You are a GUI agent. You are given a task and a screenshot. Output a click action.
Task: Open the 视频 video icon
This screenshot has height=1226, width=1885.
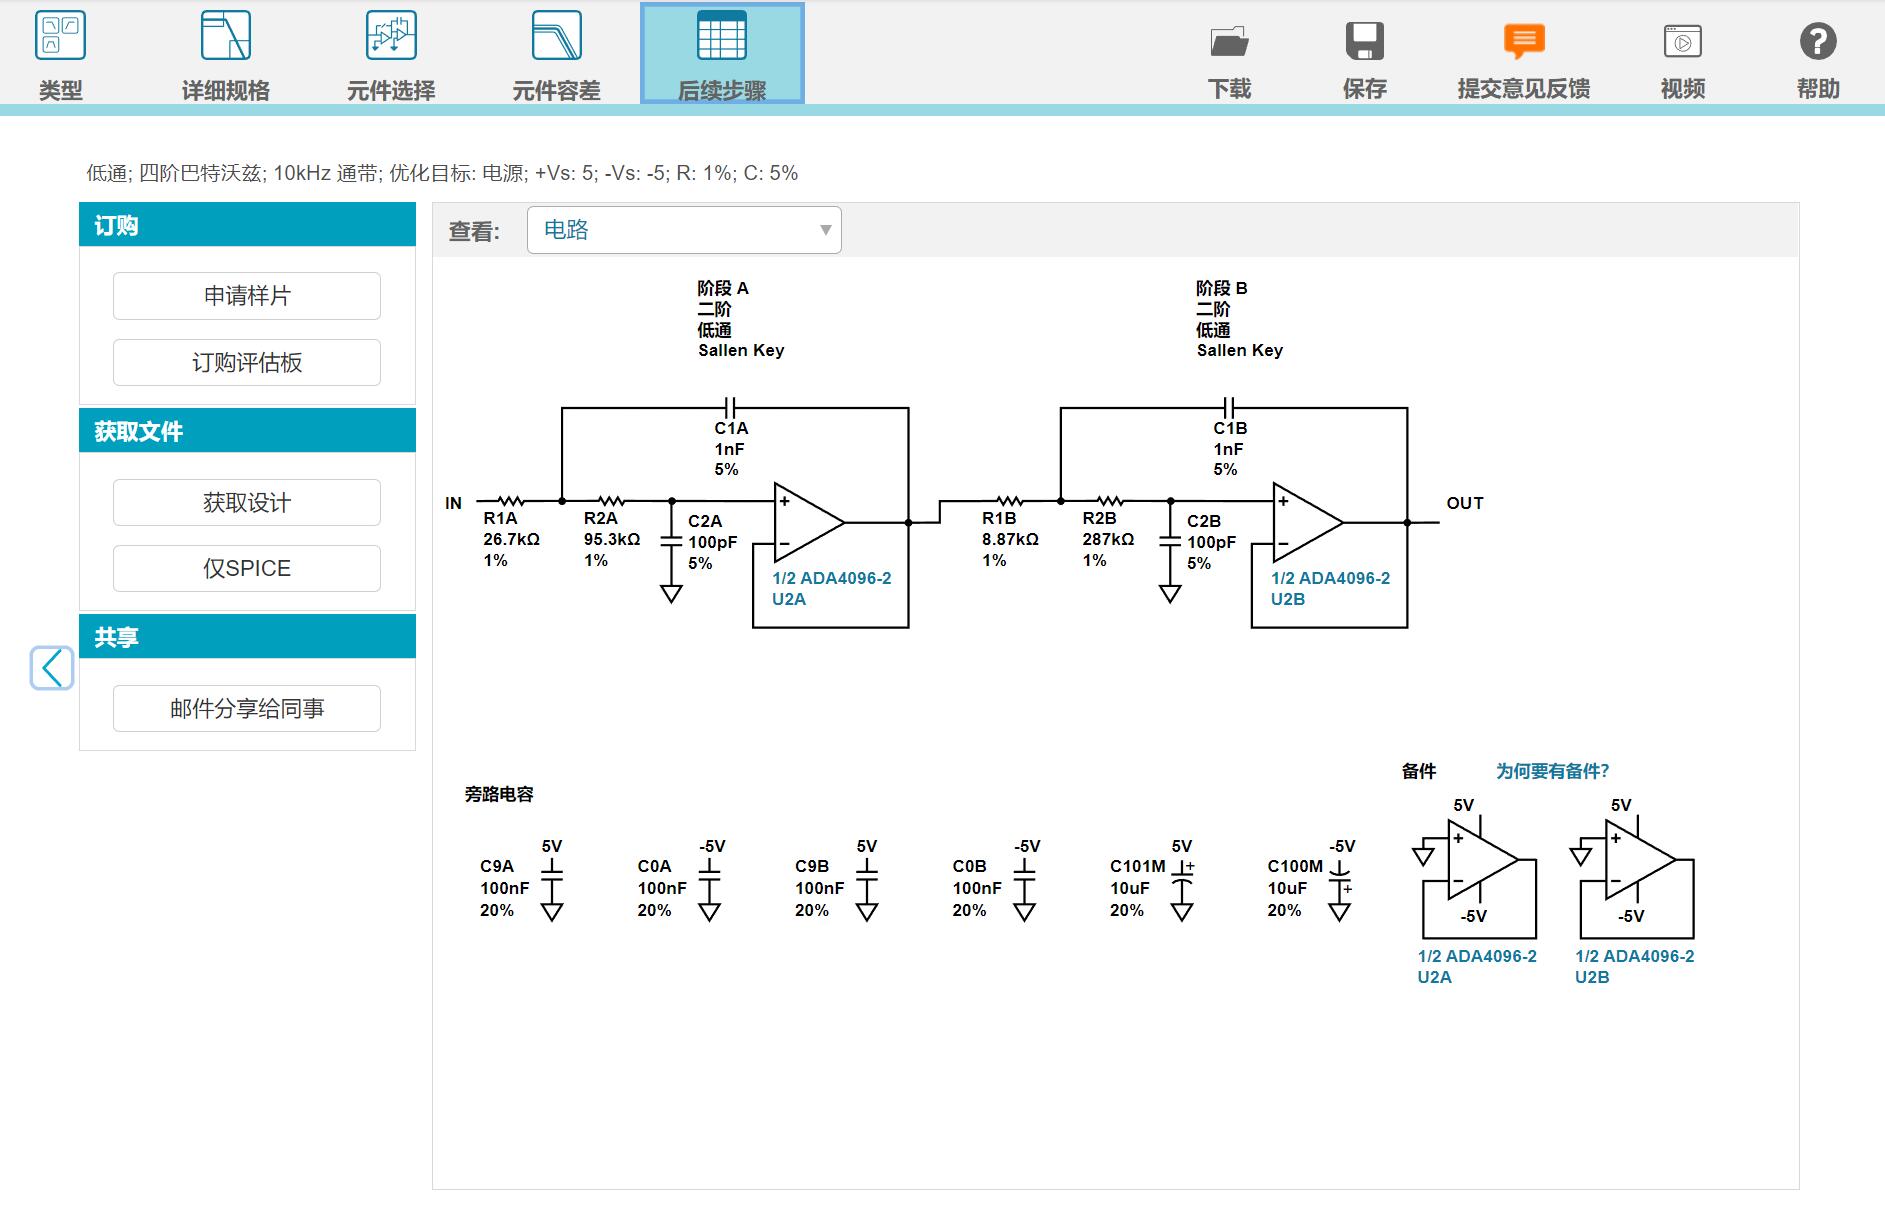[1682, 42]
